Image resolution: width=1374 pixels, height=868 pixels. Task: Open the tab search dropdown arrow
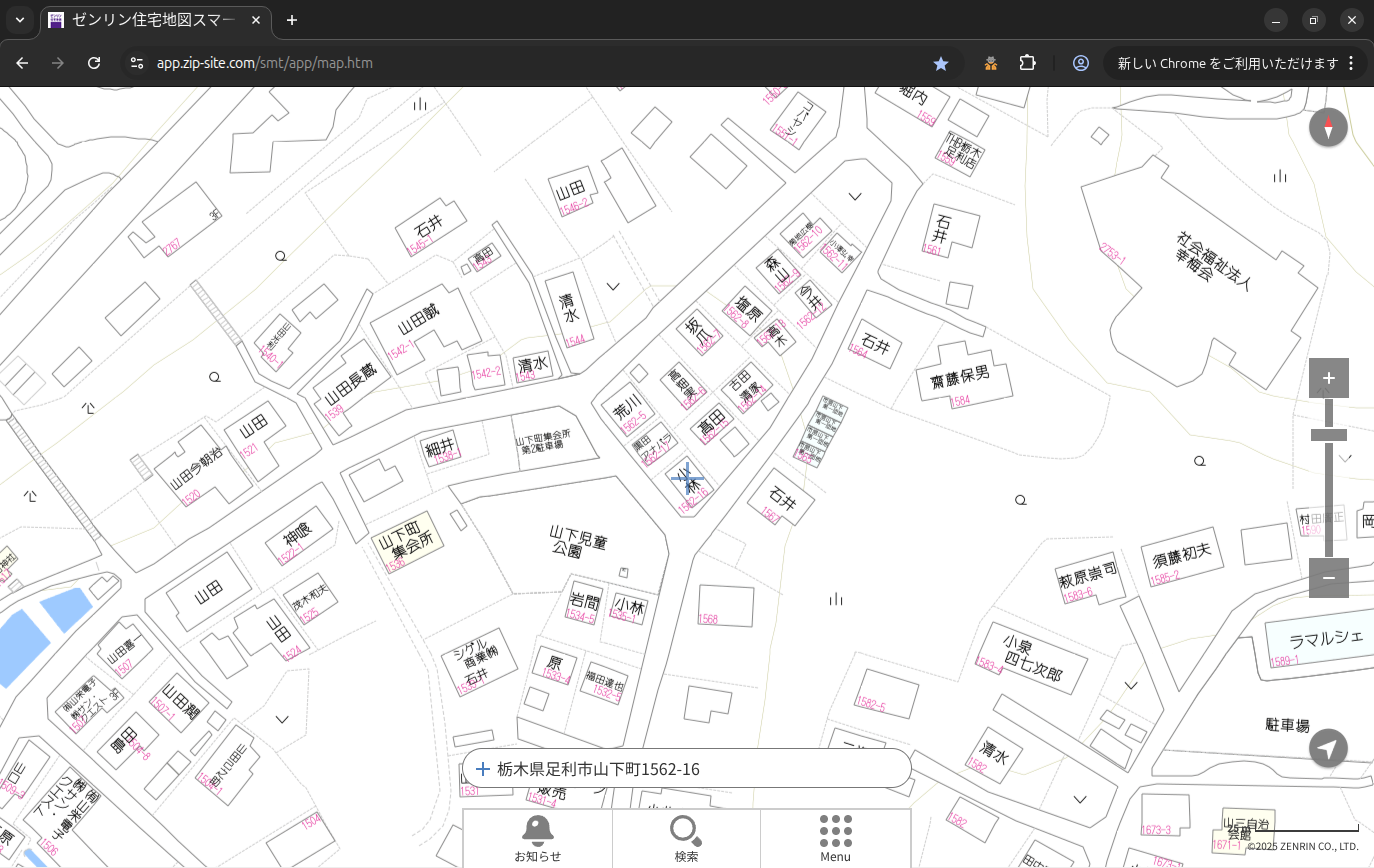(x=19, y=20)
